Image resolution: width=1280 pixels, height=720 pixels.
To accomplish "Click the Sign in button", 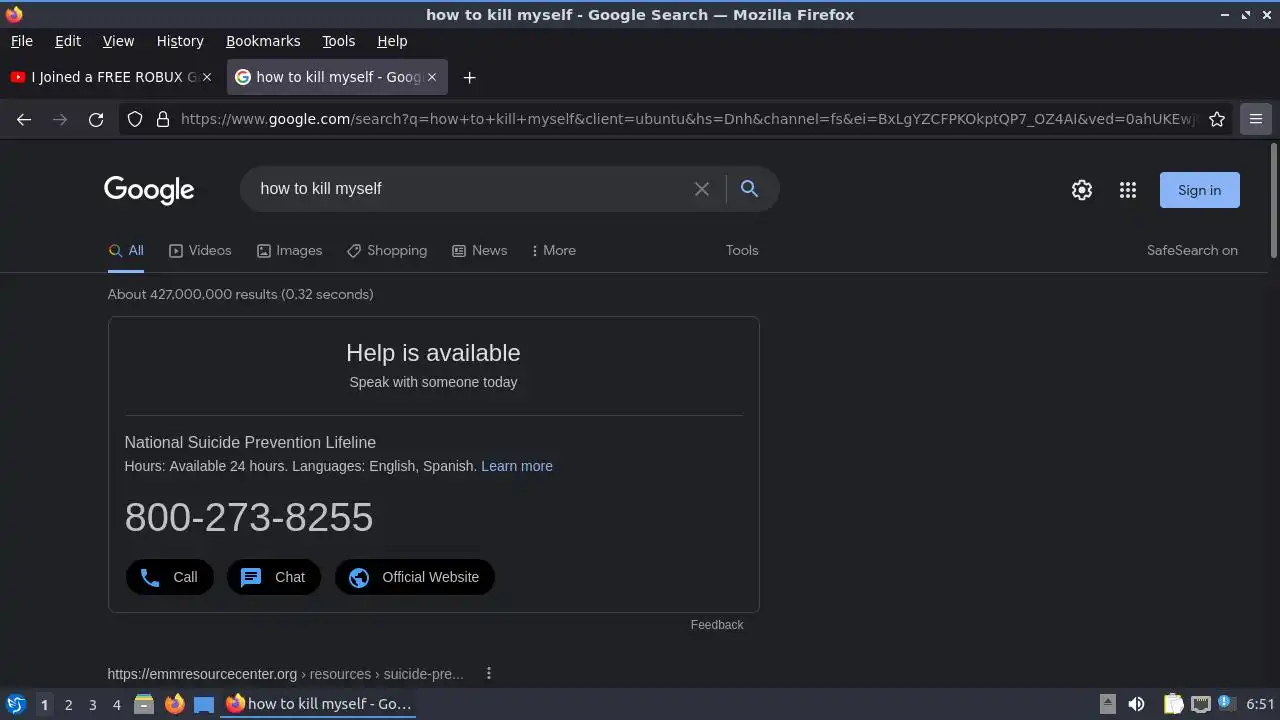I will tap(1199, 190).
